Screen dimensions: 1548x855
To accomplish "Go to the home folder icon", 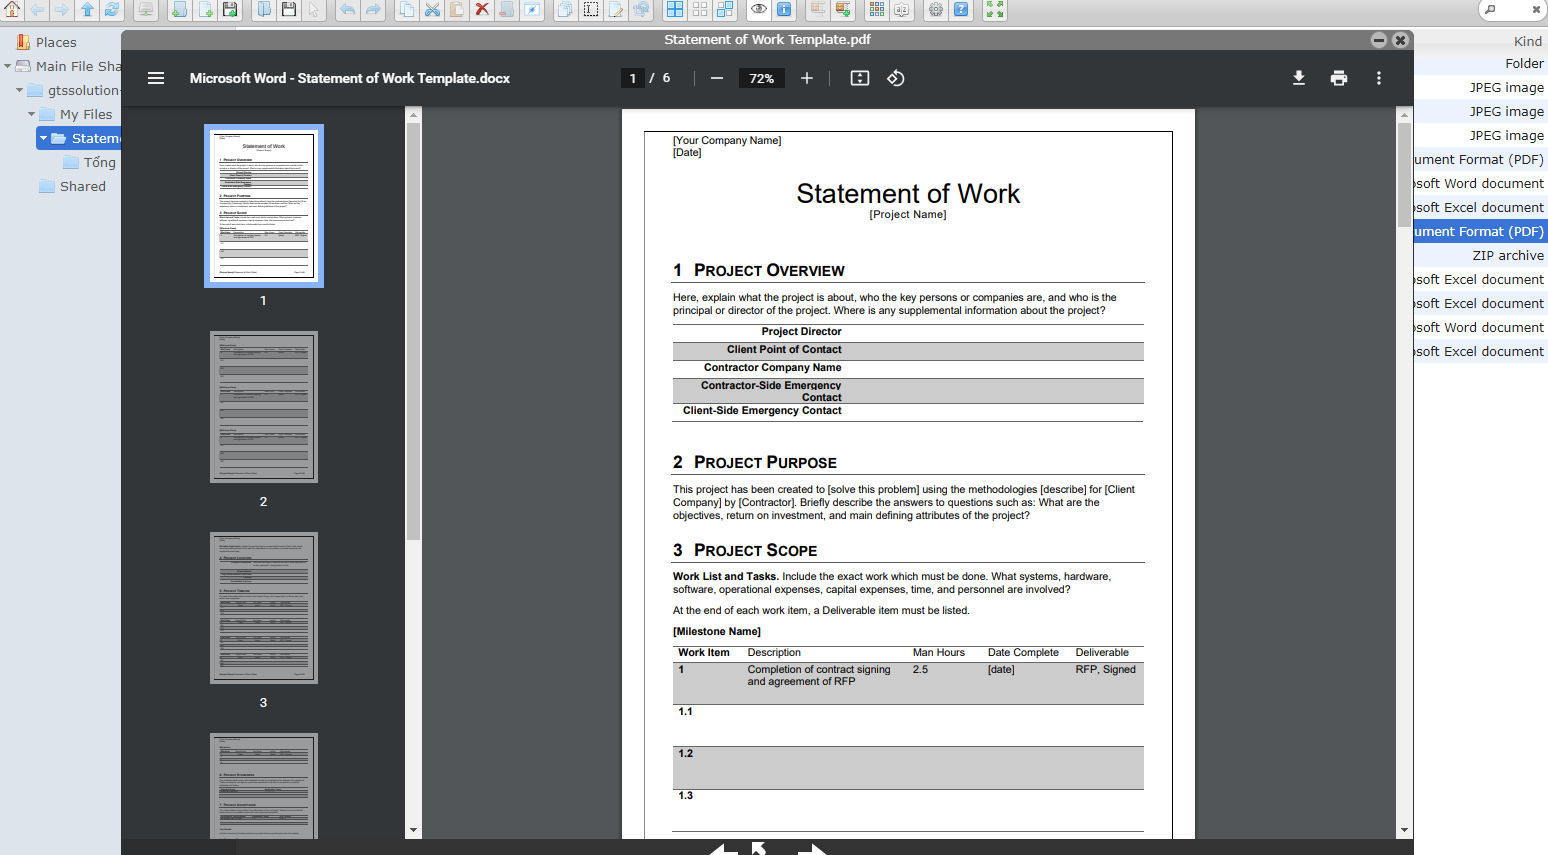I will click(x=12, y=10).
